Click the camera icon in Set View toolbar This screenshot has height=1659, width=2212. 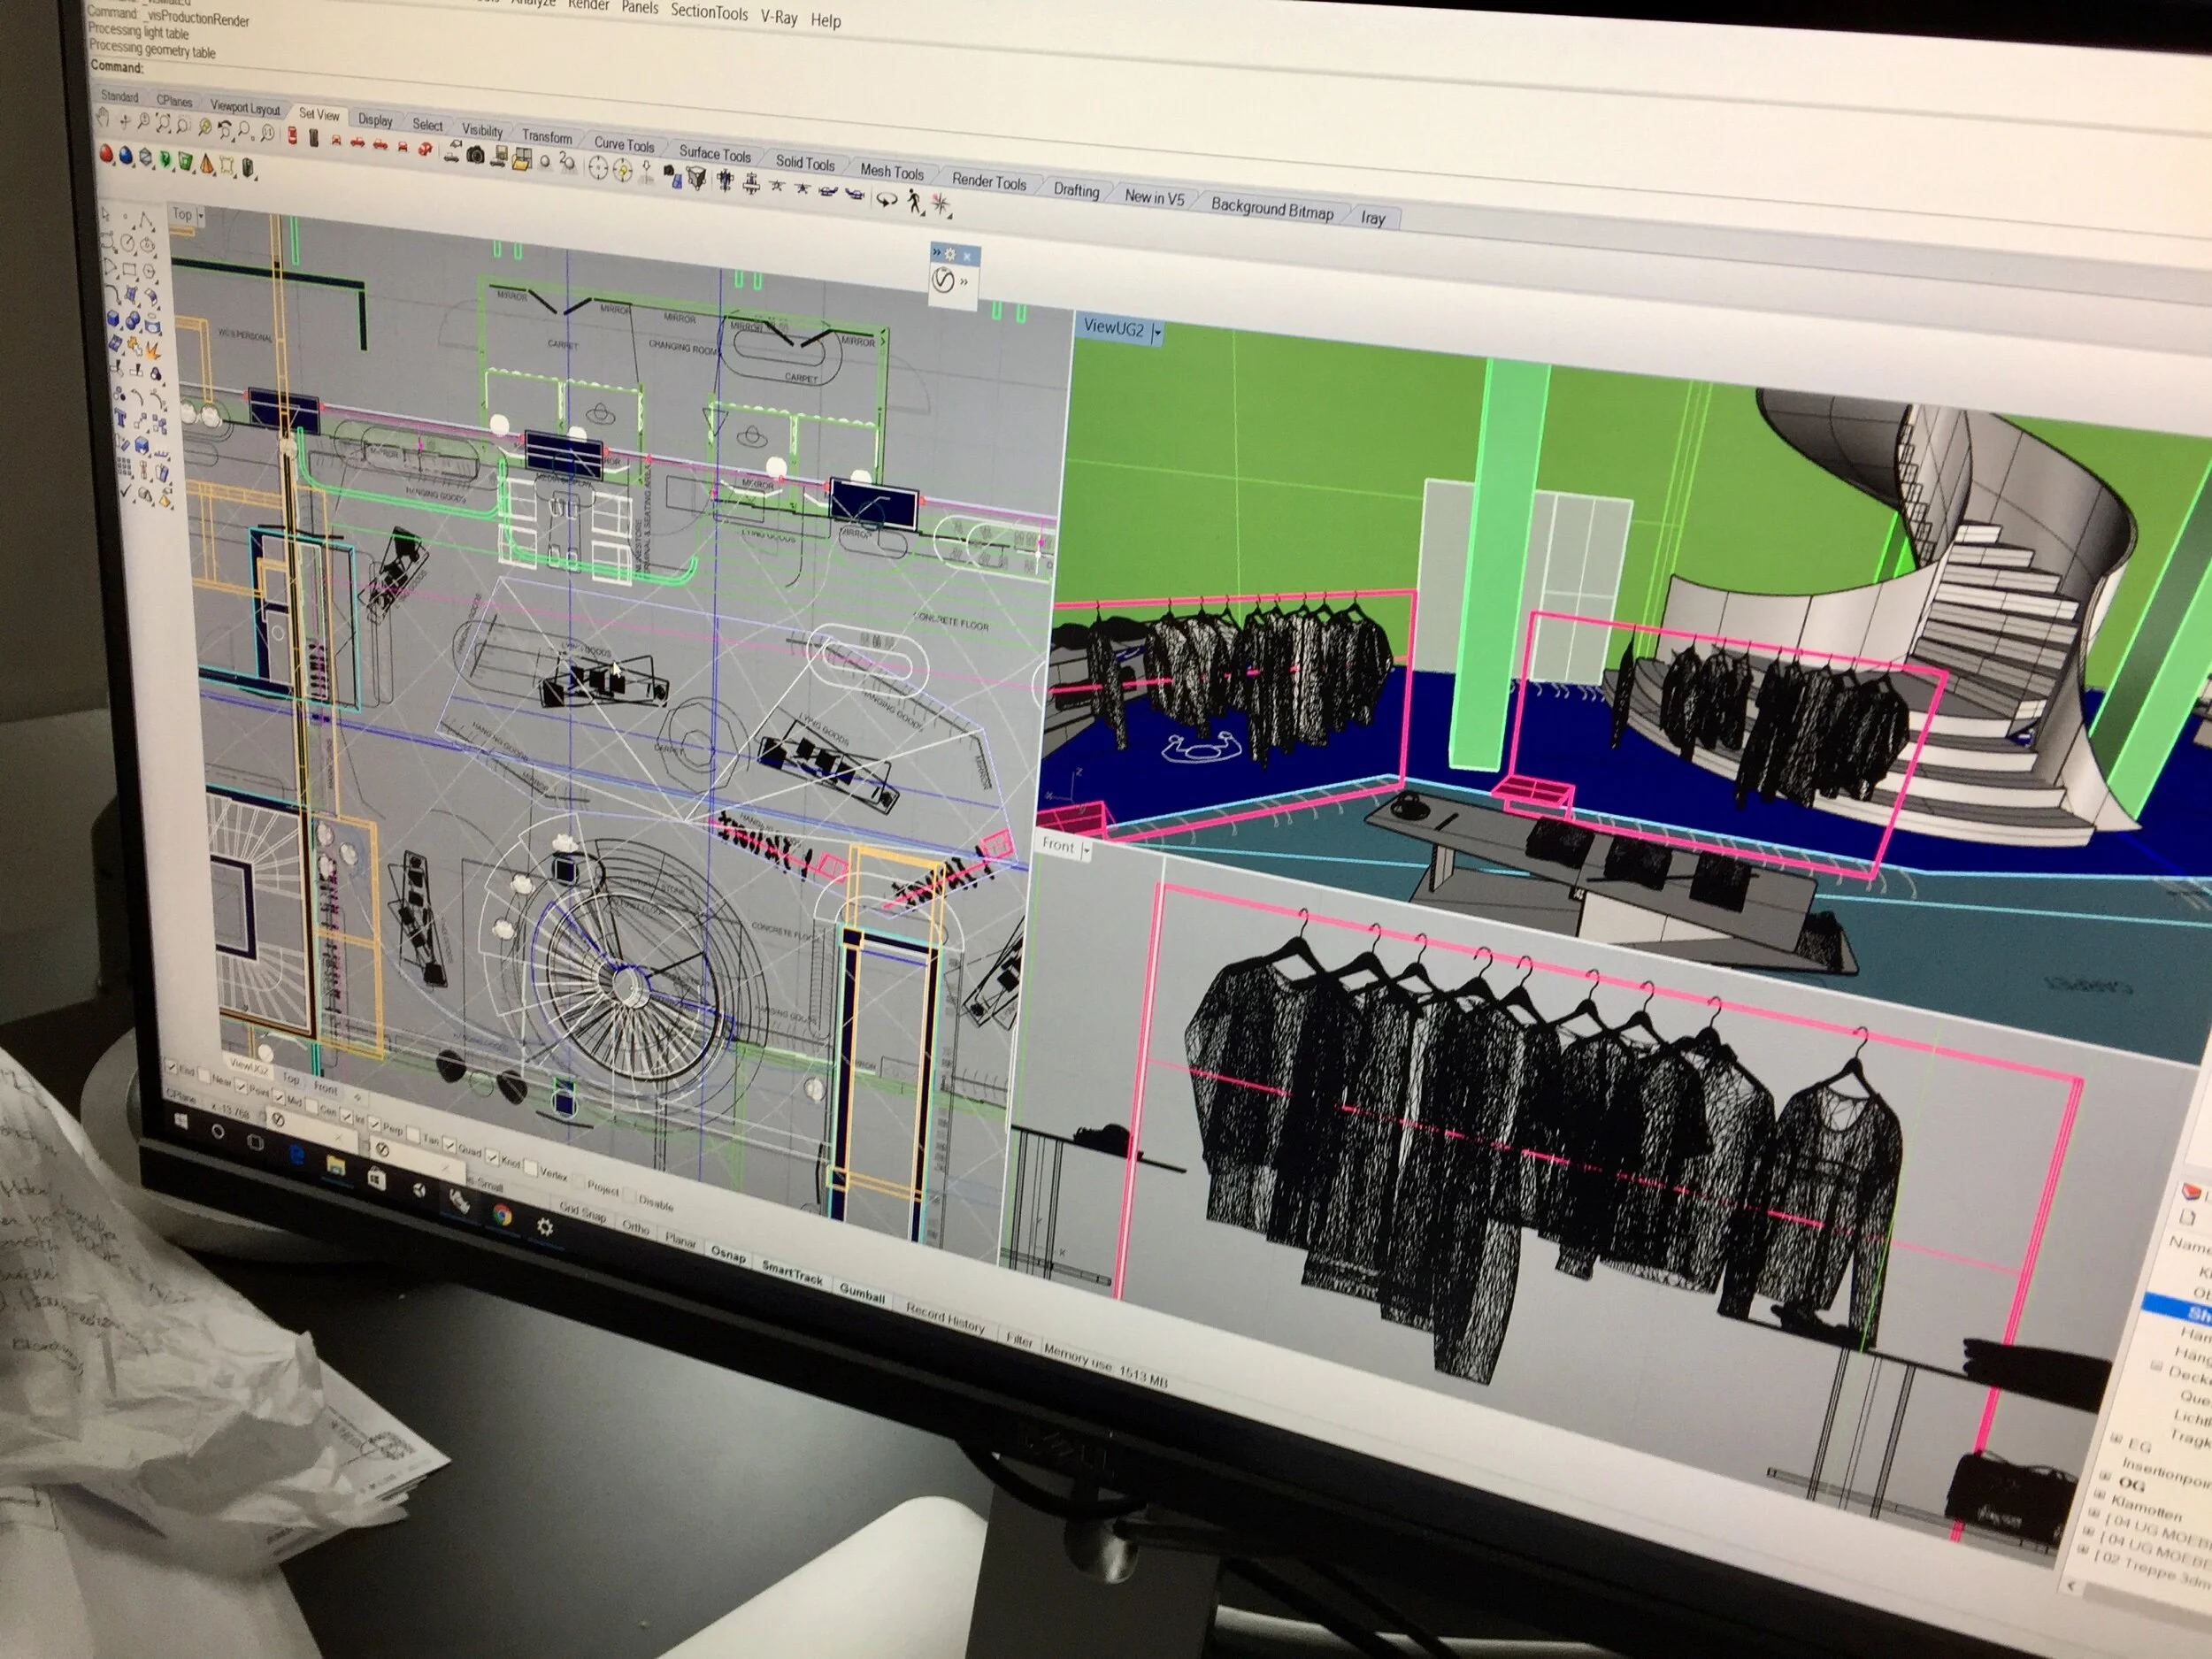[475, 155]
